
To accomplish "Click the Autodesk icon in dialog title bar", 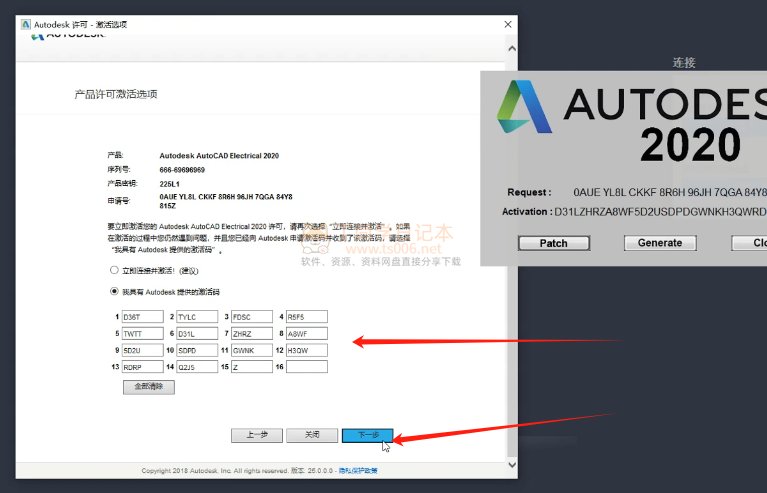I will [x=26, y=24].
